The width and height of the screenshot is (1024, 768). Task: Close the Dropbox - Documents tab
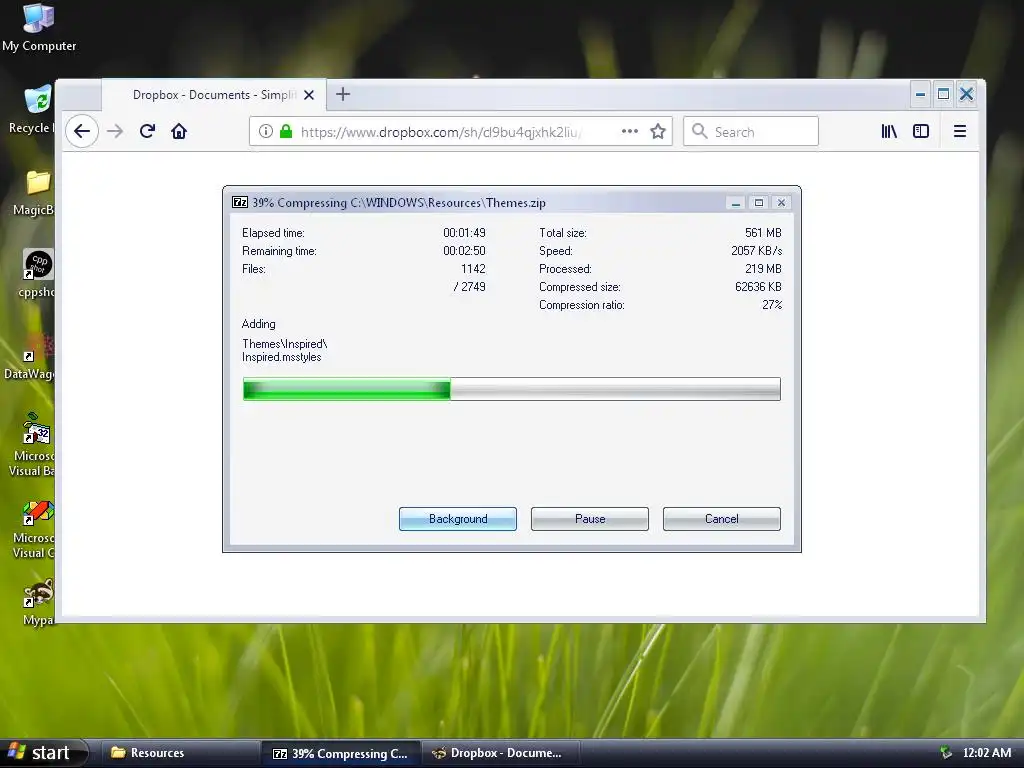(309, 95)
